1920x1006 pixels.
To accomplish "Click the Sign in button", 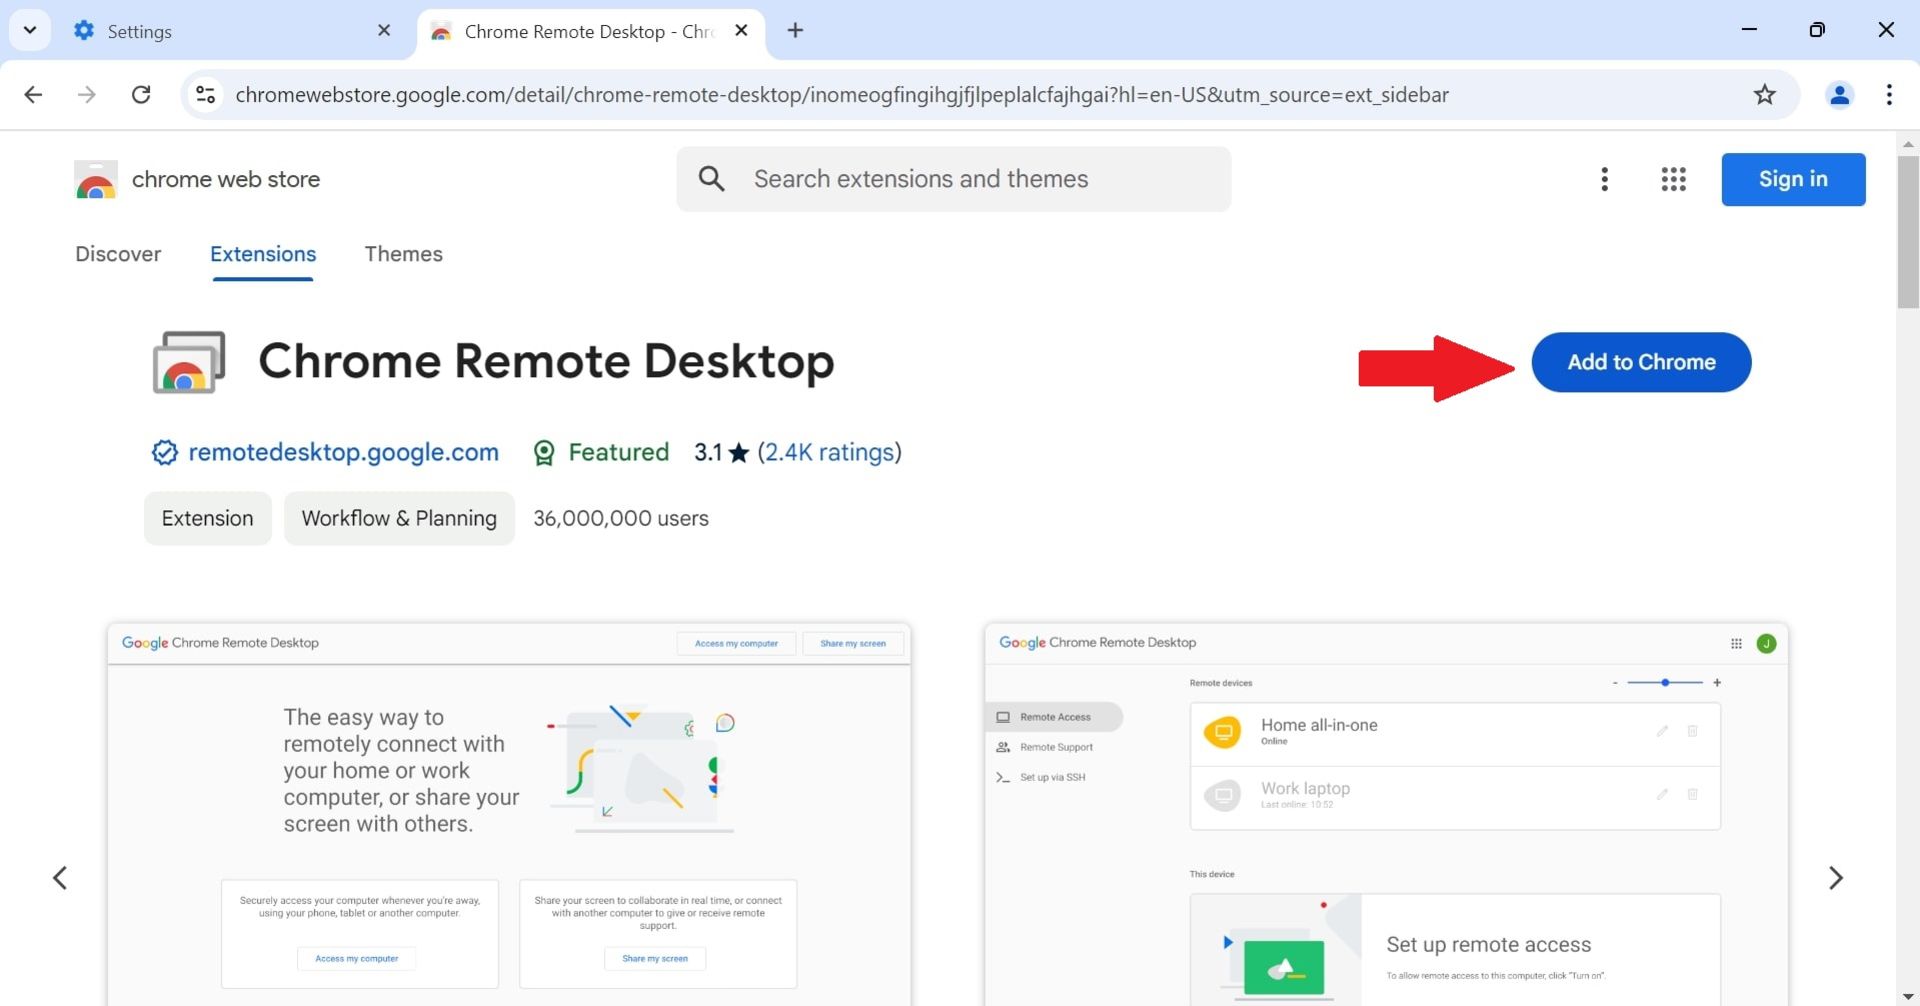I will pos(1793,179).
